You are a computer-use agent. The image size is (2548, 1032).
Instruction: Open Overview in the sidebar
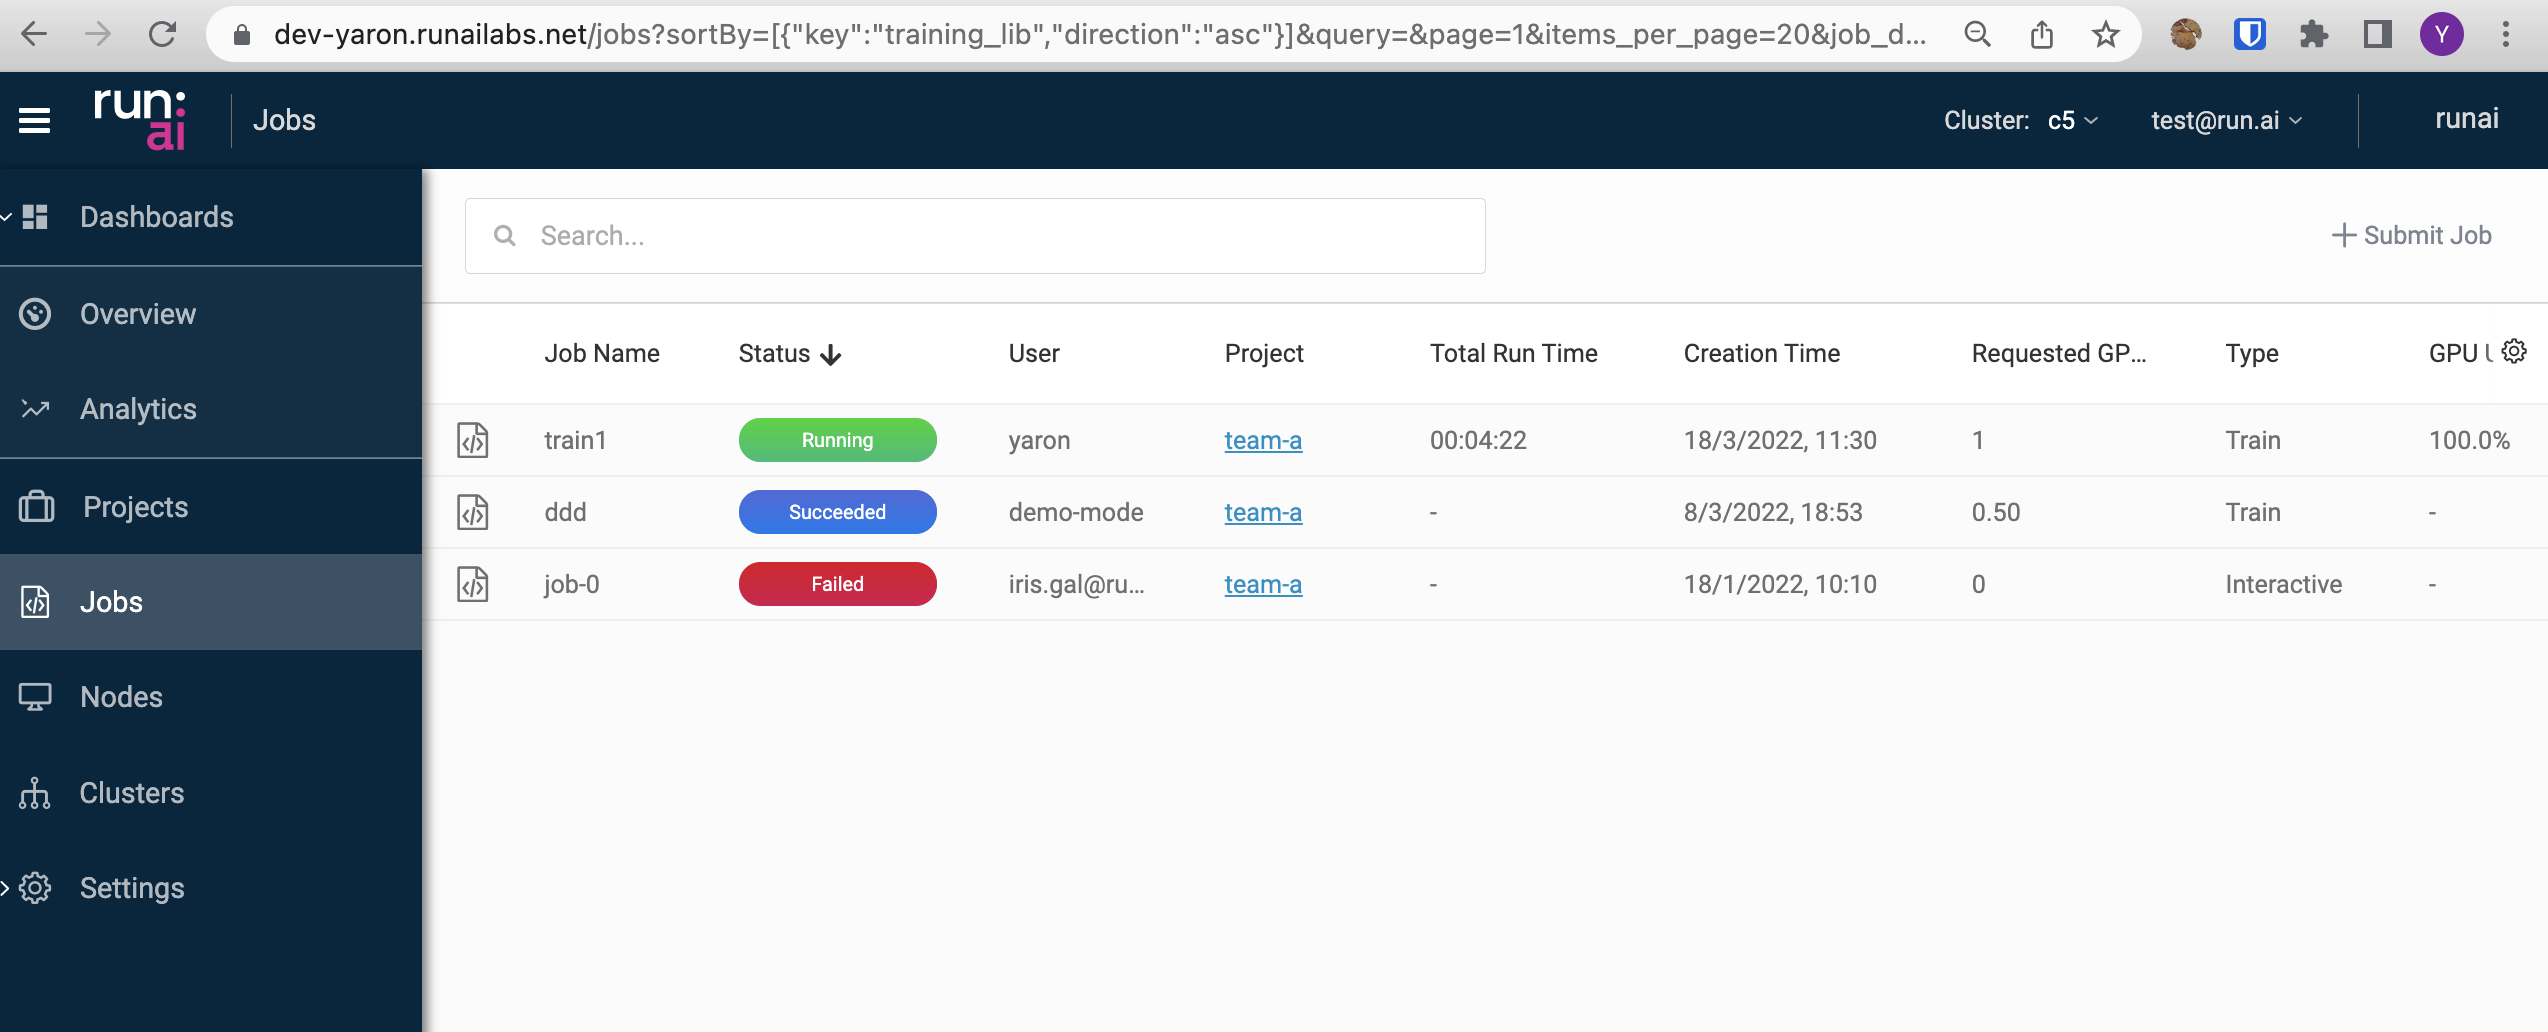[211, 314]
